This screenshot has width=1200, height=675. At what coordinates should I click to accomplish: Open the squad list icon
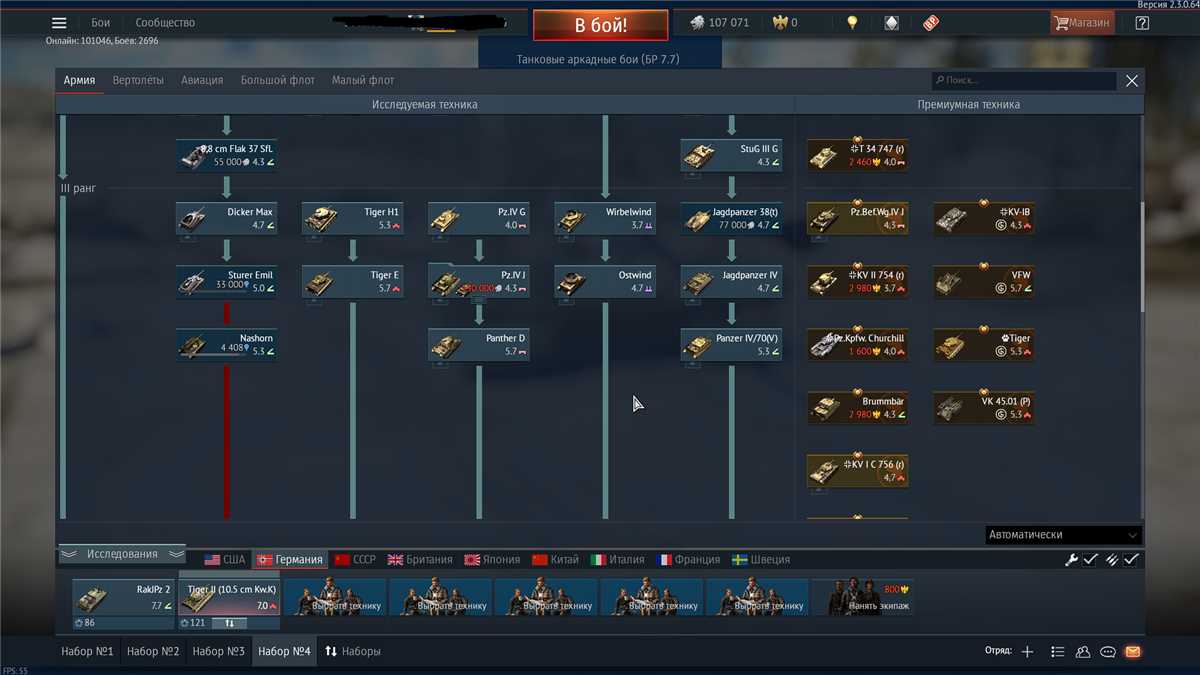pos(1057,652)
